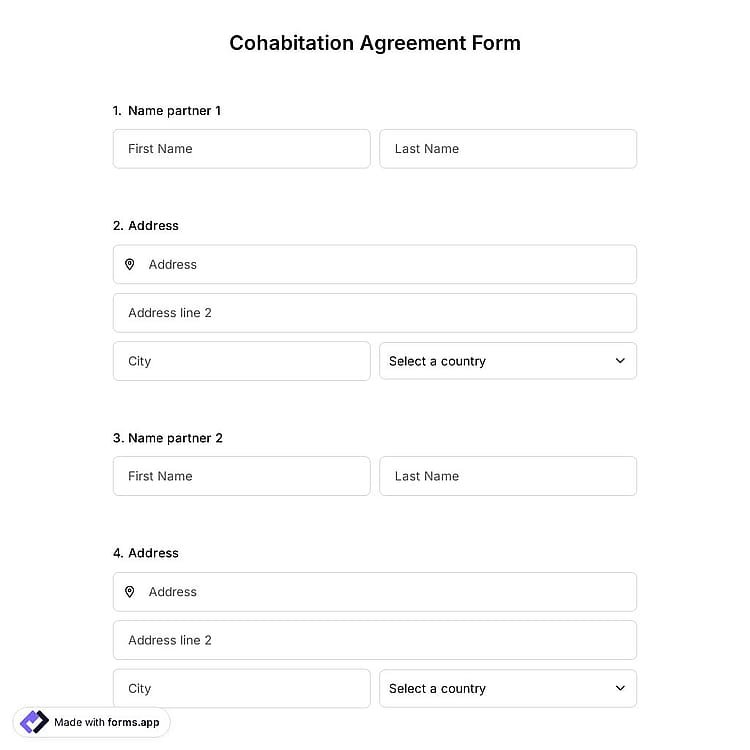Focus the First Name field for partner 2
This screenshot has height=750, width=750.
(242, 476)
